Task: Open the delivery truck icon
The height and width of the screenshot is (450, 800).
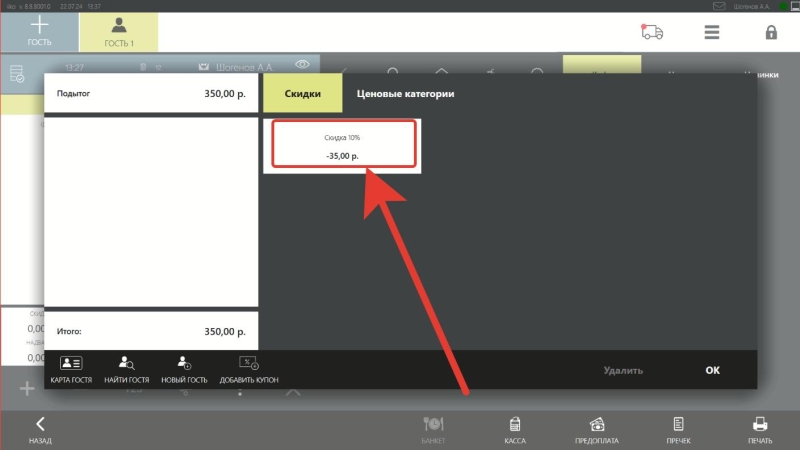Action: coord(652,32)
